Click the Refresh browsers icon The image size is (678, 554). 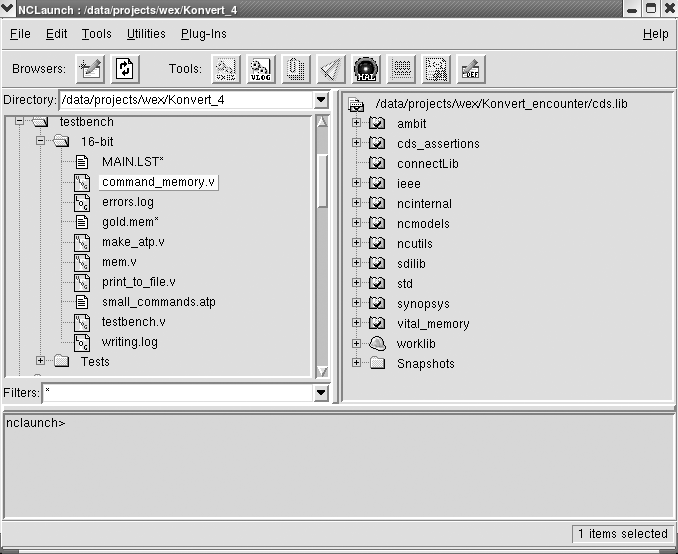tap(125, 69)
